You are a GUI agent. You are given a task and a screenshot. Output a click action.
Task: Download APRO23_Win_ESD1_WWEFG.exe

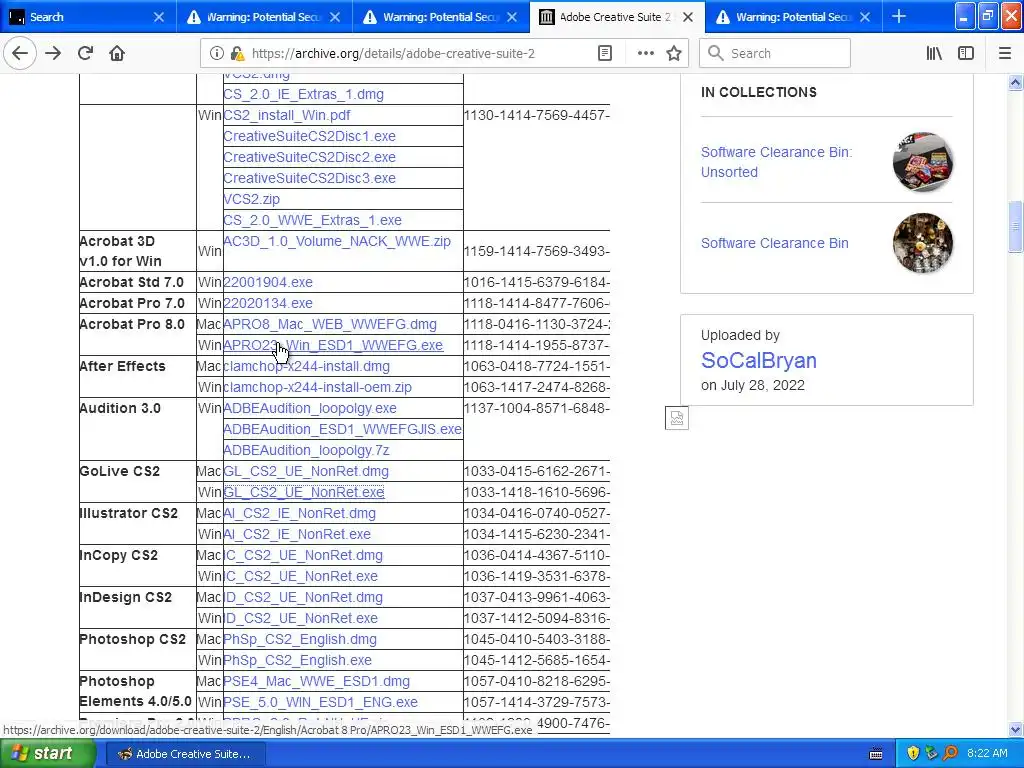coord(333,345)
